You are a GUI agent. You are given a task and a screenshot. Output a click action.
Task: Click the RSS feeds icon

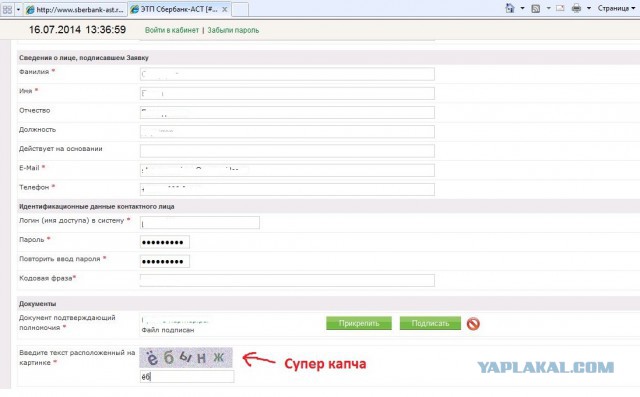(x=536, y=8)
